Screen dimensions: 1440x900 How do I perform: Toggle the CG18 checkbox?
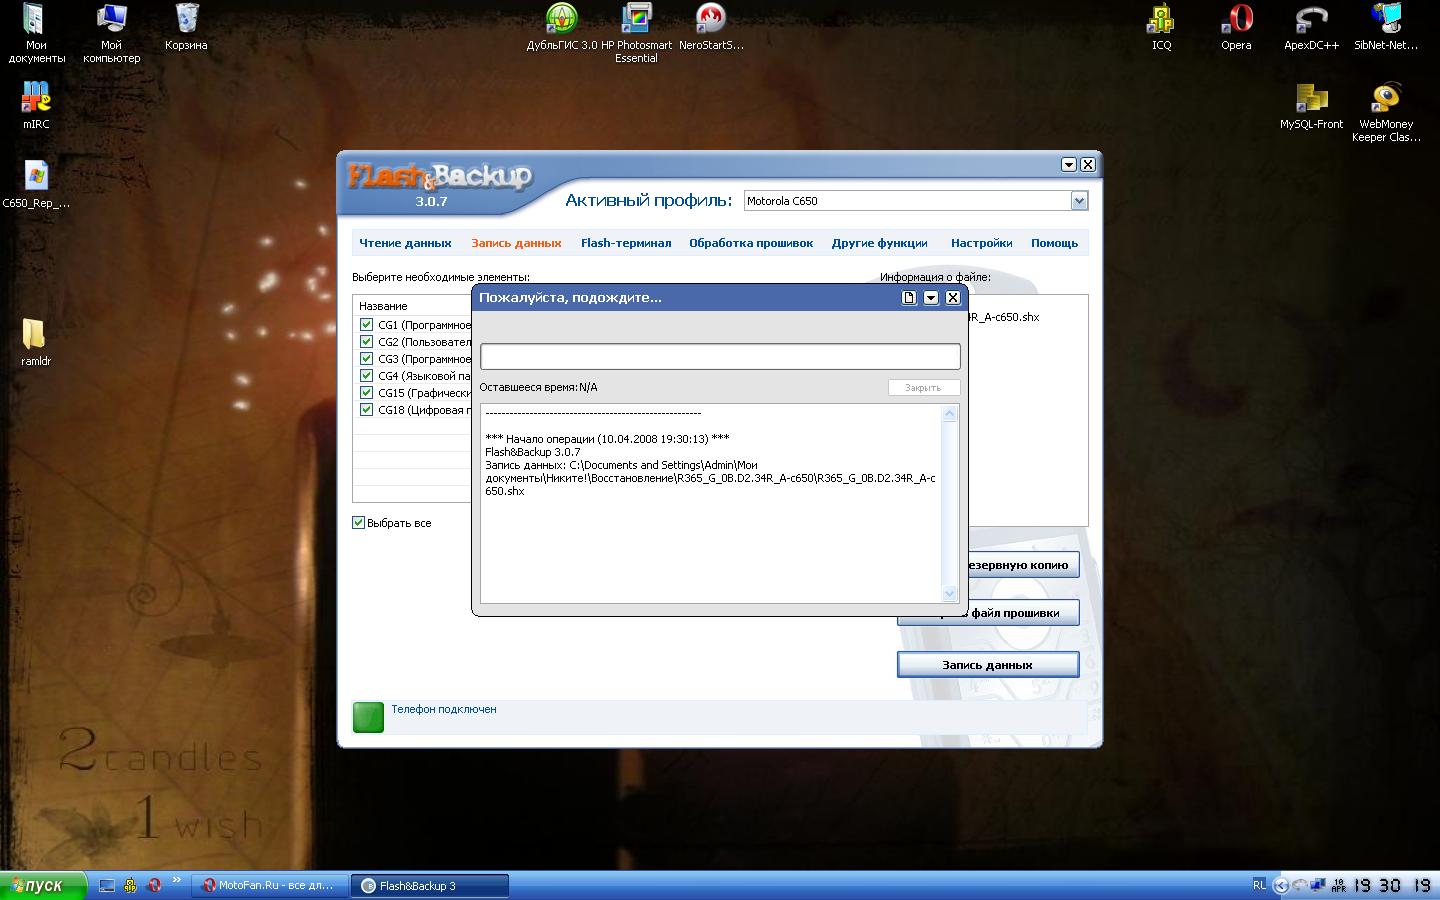click(x=366, y=410)
